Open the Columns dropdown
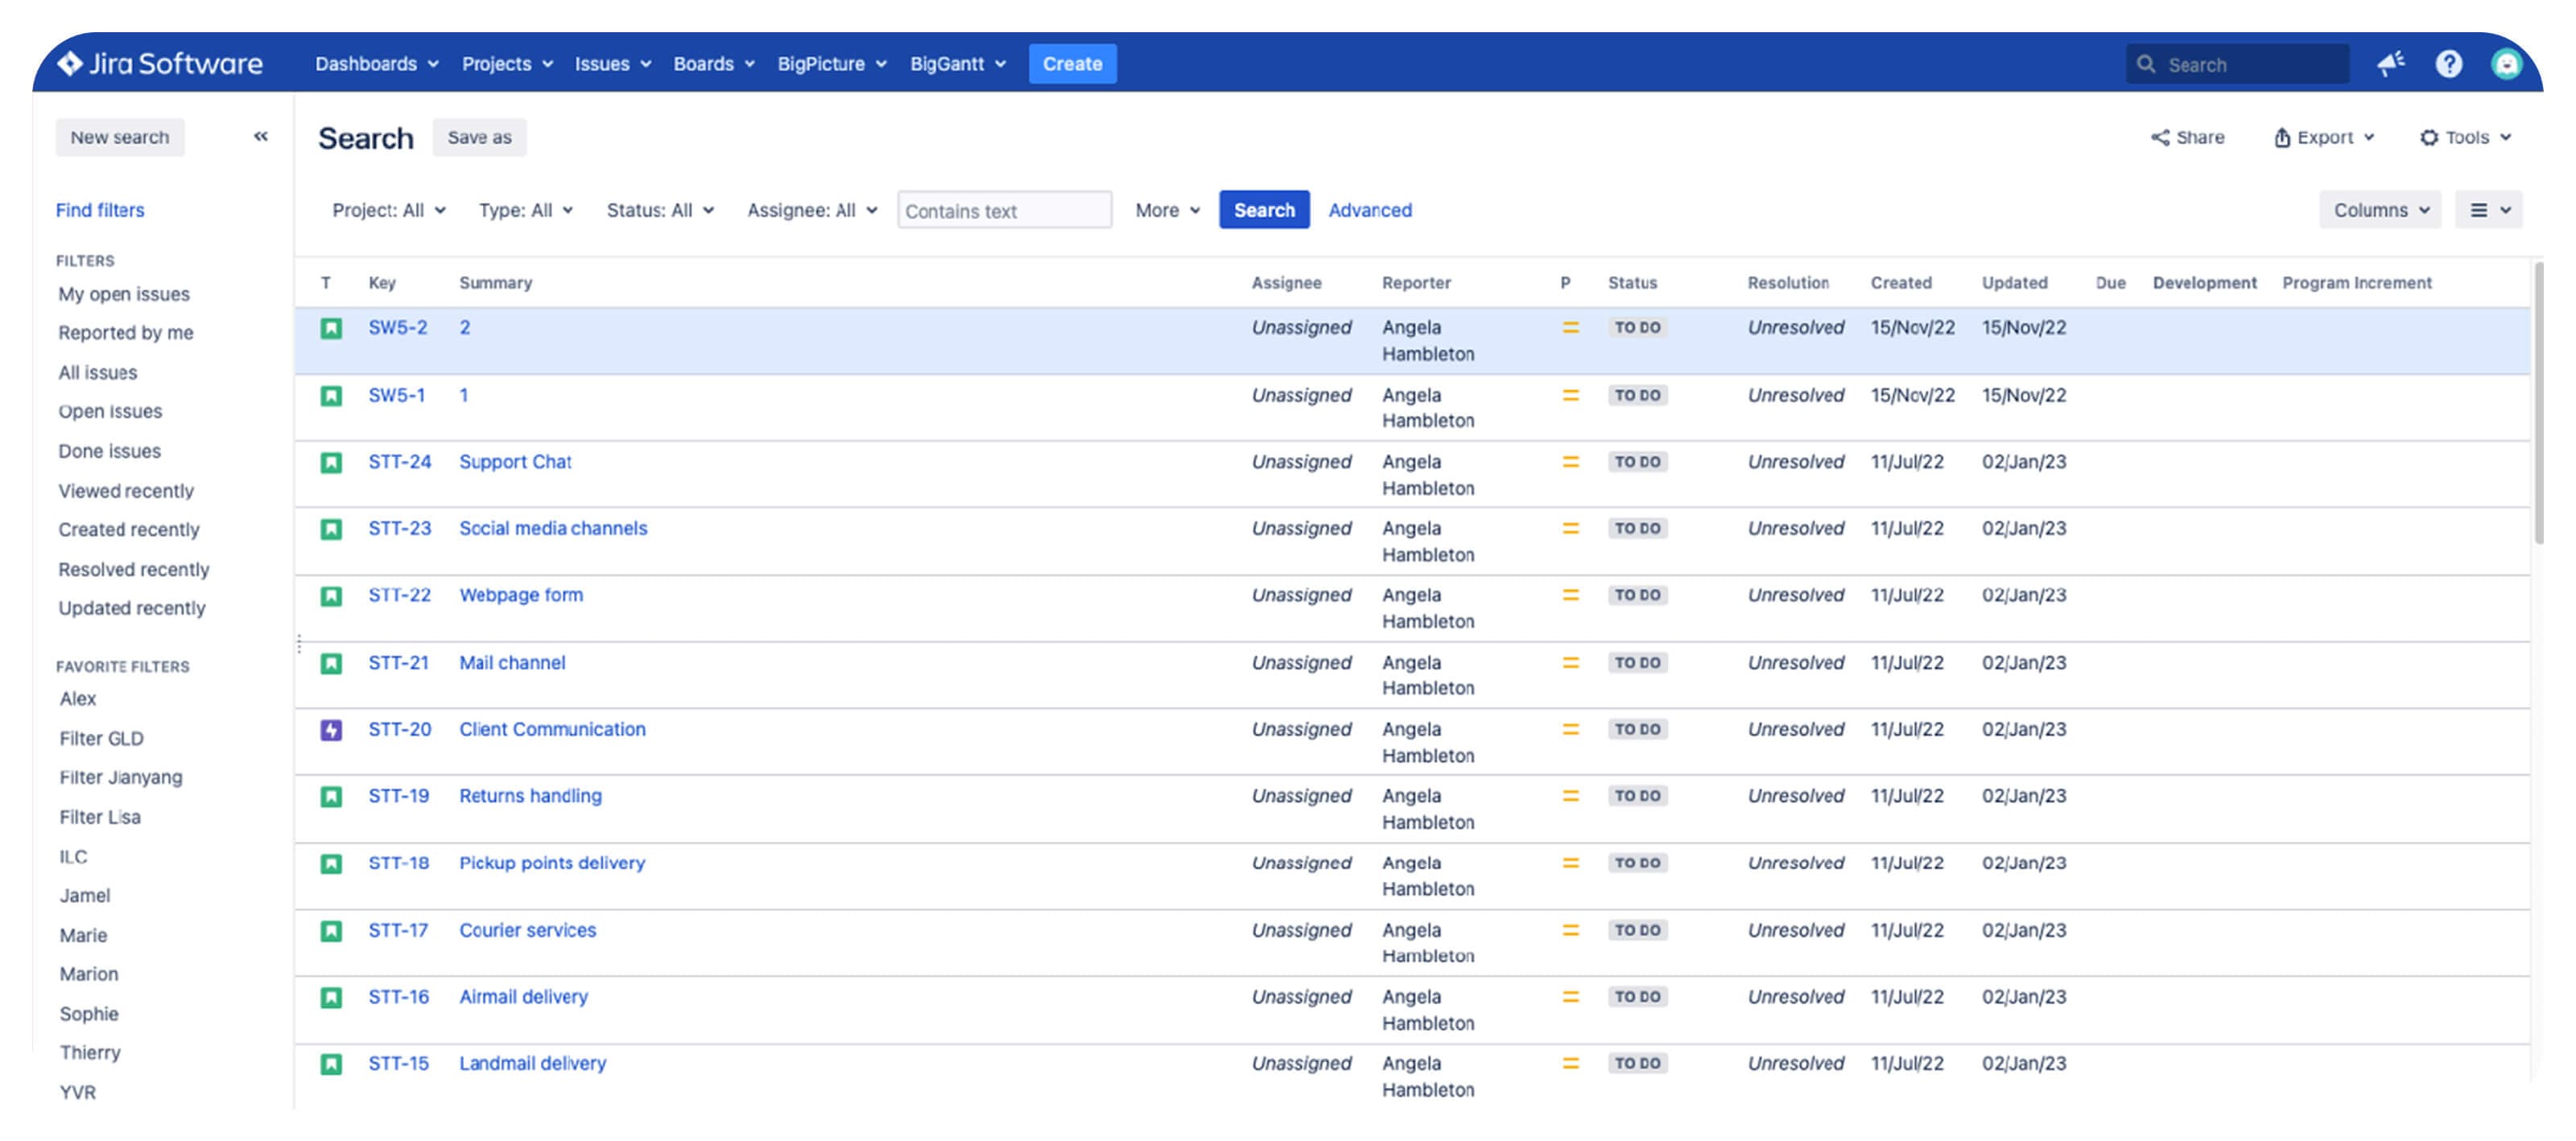 click(x=2380, y=210)
